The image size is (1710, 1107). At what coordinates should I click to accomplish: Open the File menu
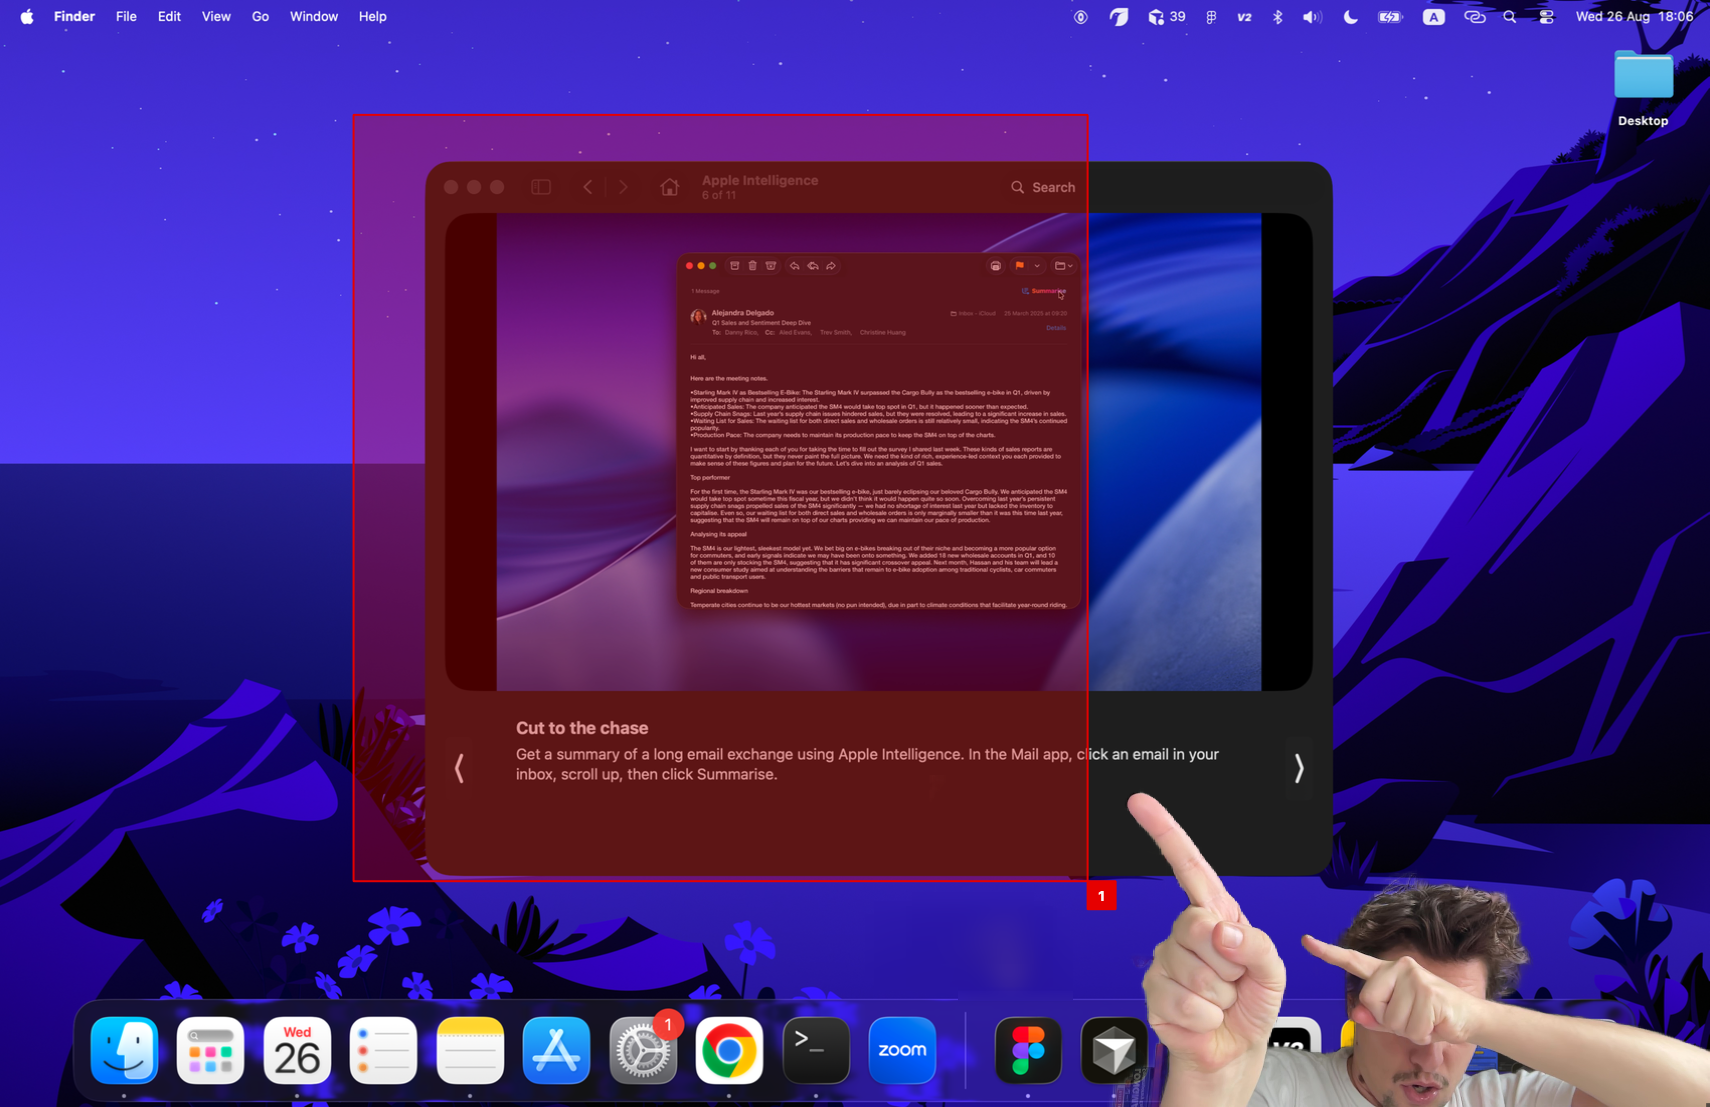[x=126, y=16]
